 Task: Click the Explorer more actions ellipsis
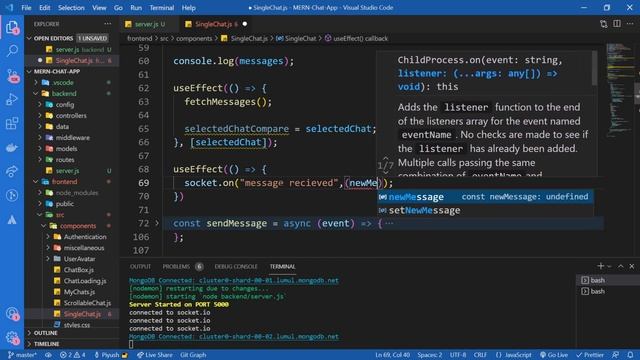point(108,24)
